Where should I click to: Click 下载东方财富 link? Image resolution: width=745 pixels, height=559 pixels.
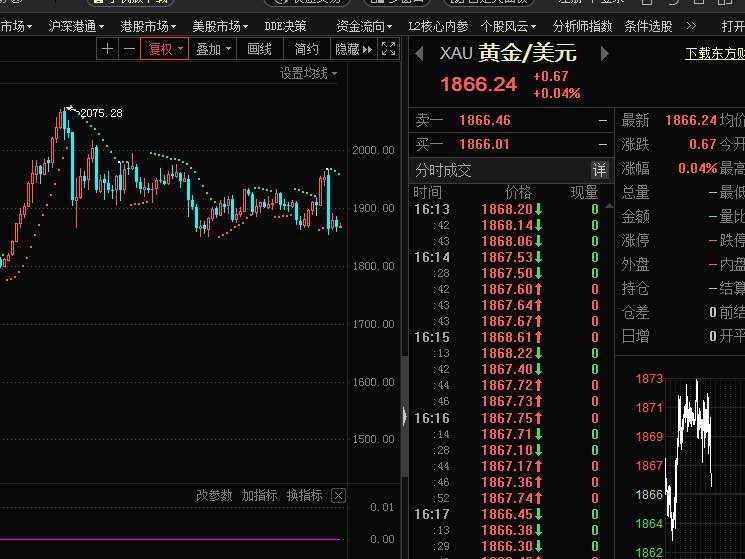715,54
